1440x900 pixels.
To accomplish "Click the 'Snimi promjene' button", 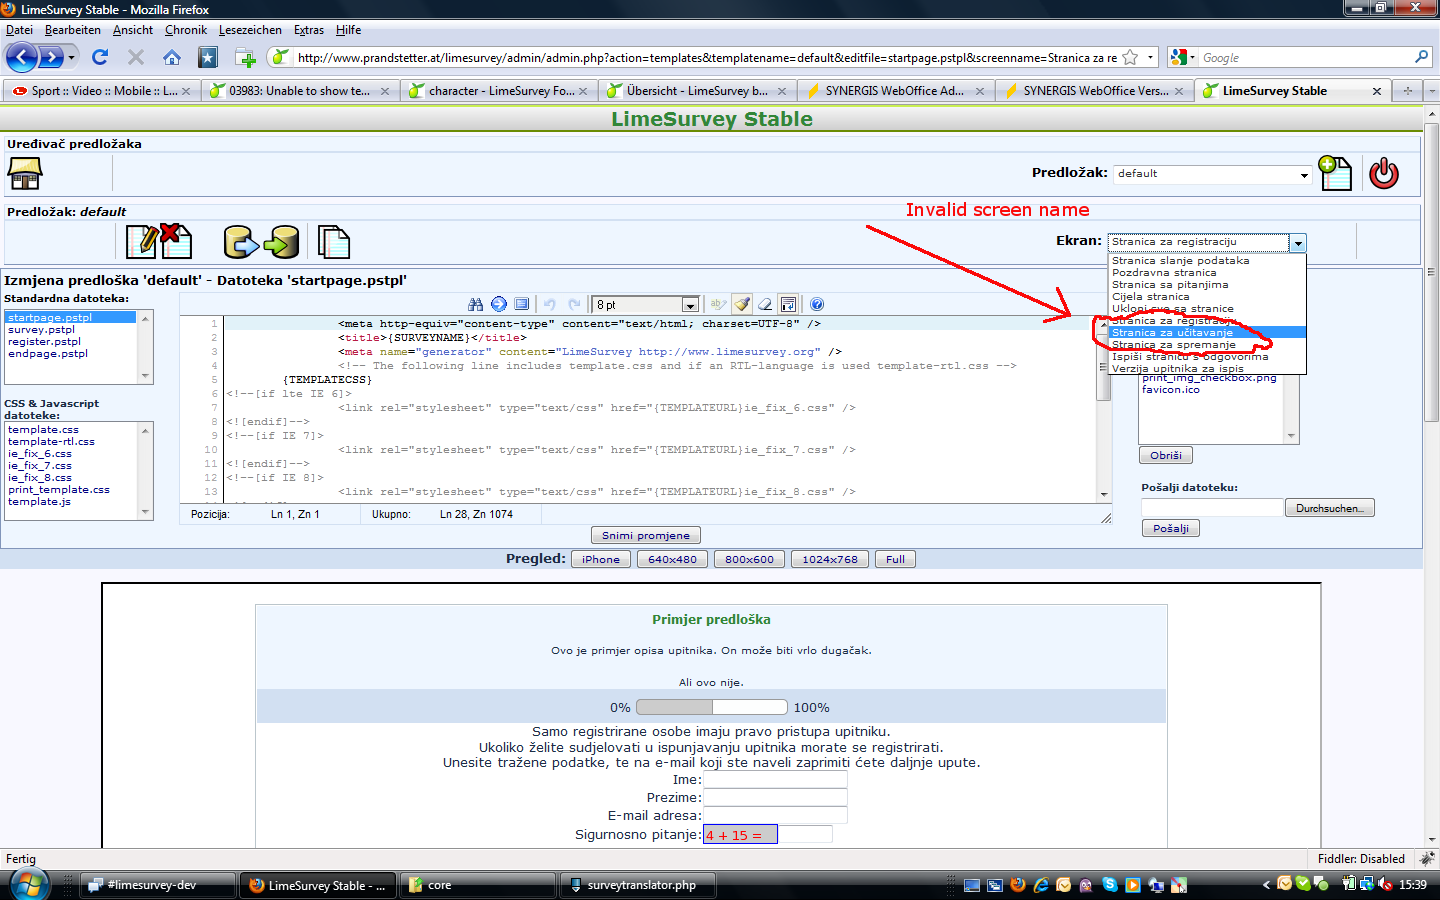I will click(645, 536).
